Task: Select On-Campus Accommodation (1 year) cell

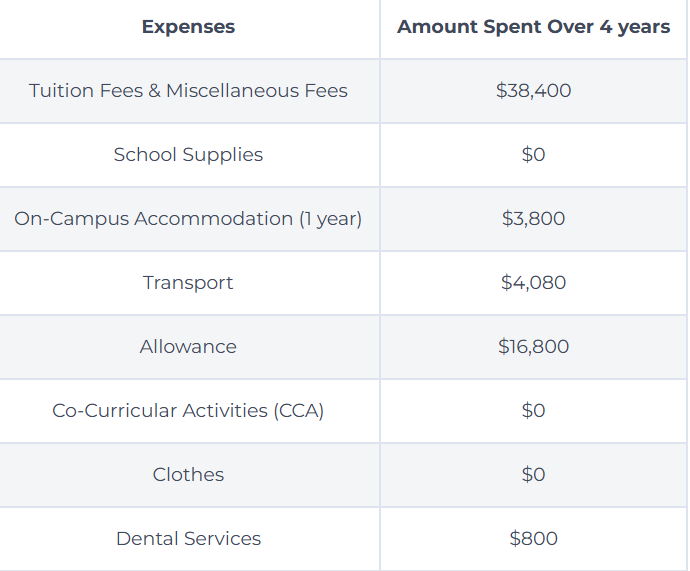Action: 188,219
